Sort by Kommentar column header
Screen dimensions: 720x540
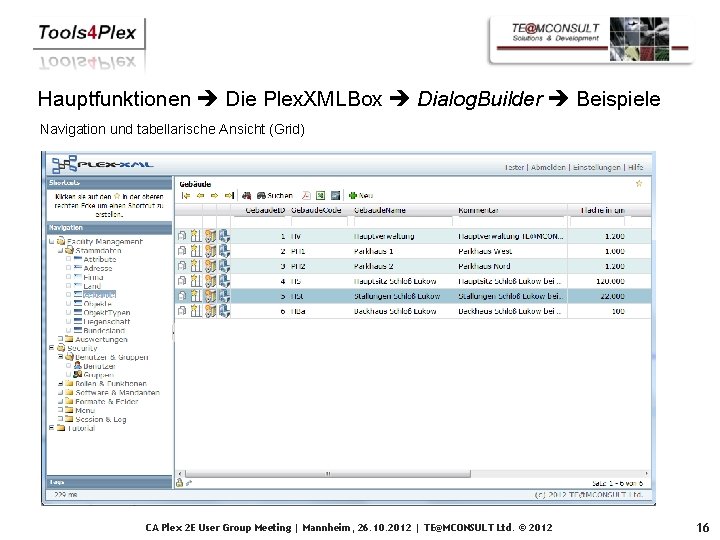click(x=478, y=210)
